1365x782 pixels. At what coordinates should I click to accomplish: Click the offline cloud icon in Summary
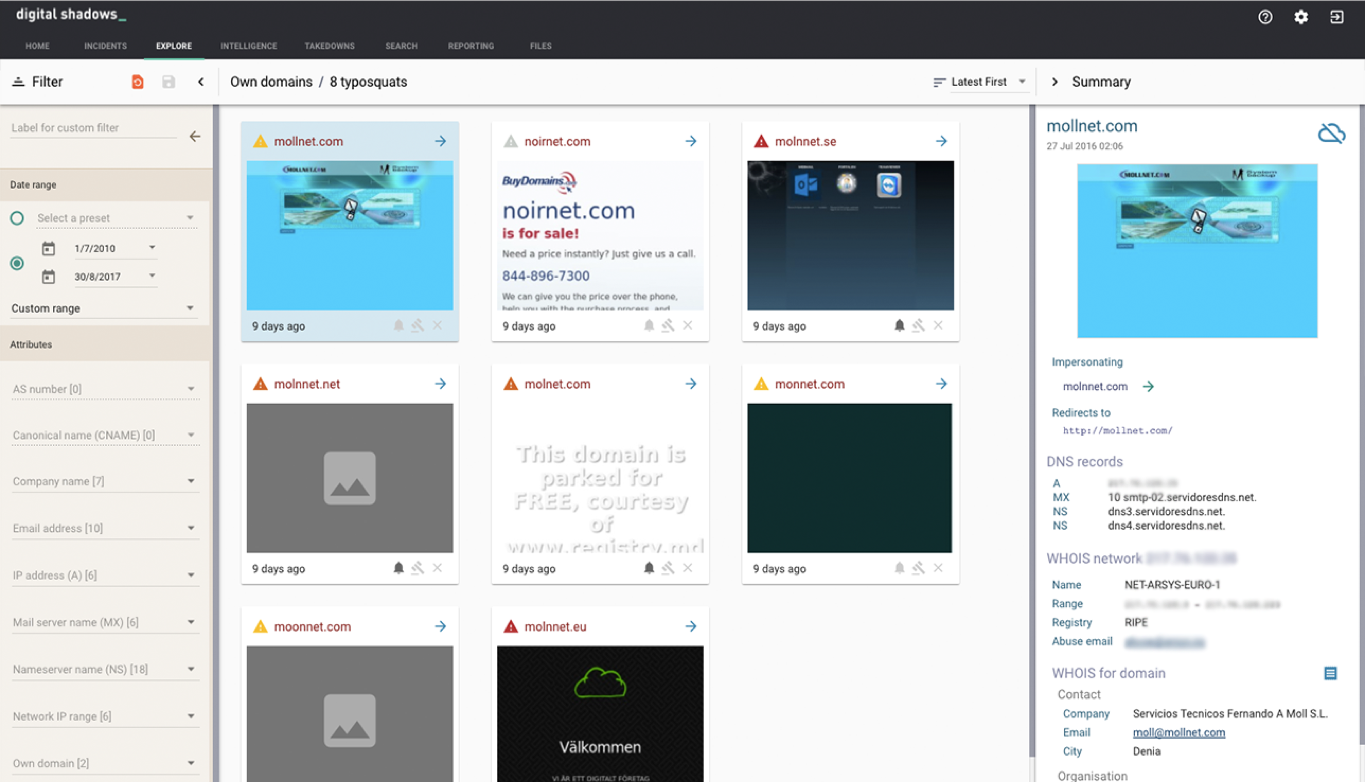[1331, 133]
